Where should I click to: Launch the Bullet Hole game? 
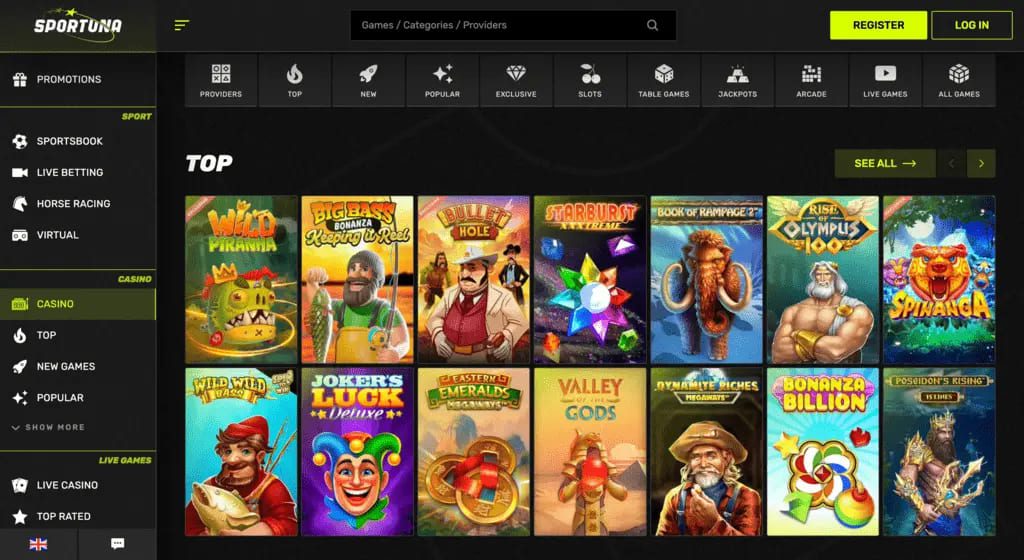pos(473,279)
